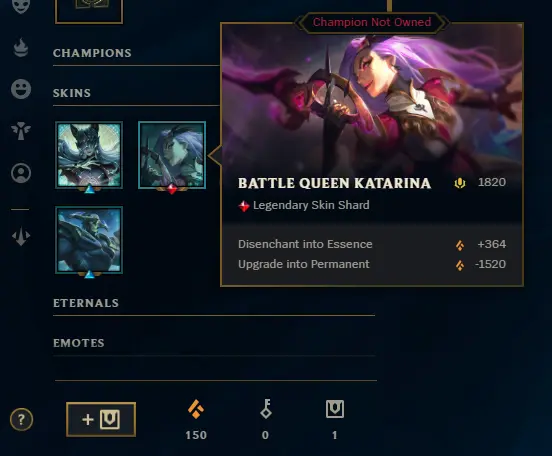Screen dimensions: 552x456
Task: Click the add chest plus button
Action: point(101,419)
